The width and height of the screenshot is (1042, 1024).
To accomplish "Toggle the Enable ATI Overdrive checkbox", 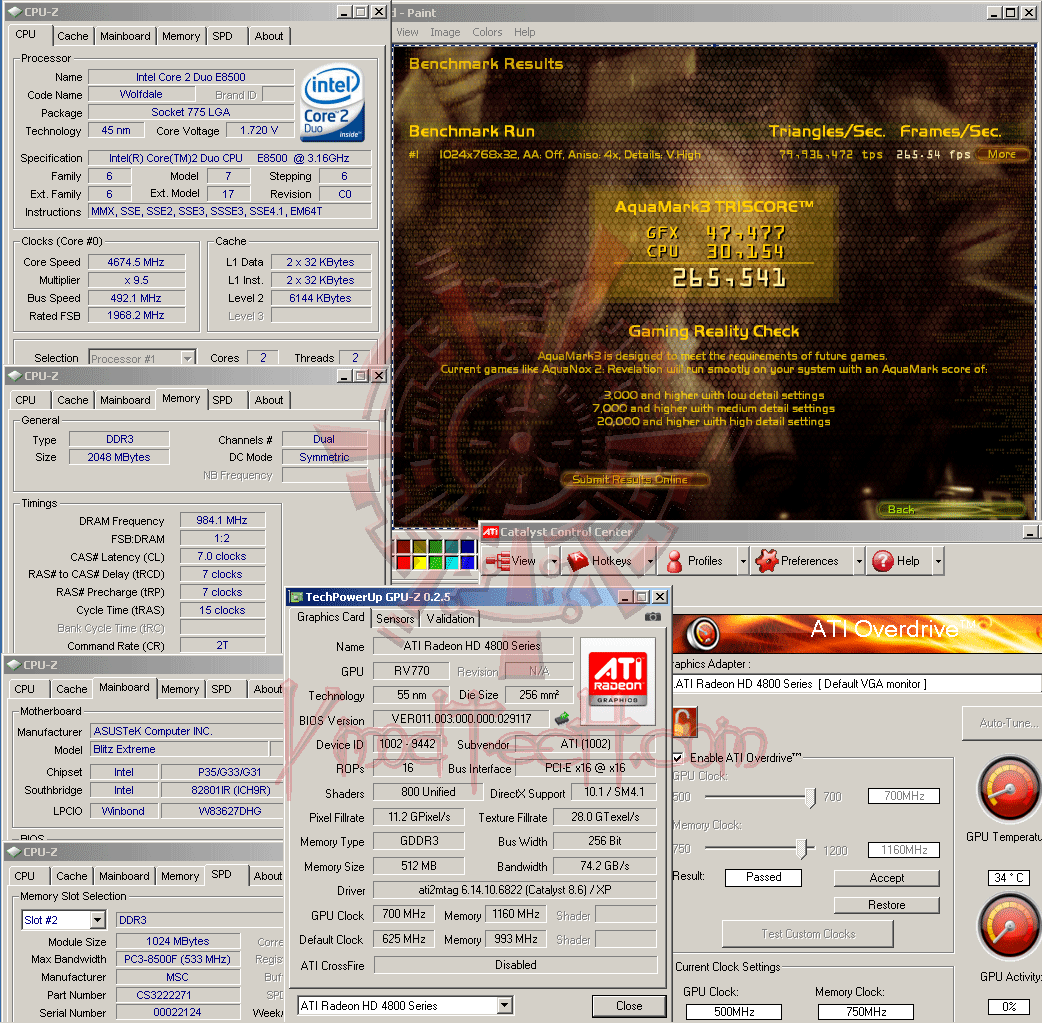I will point(677,758).
